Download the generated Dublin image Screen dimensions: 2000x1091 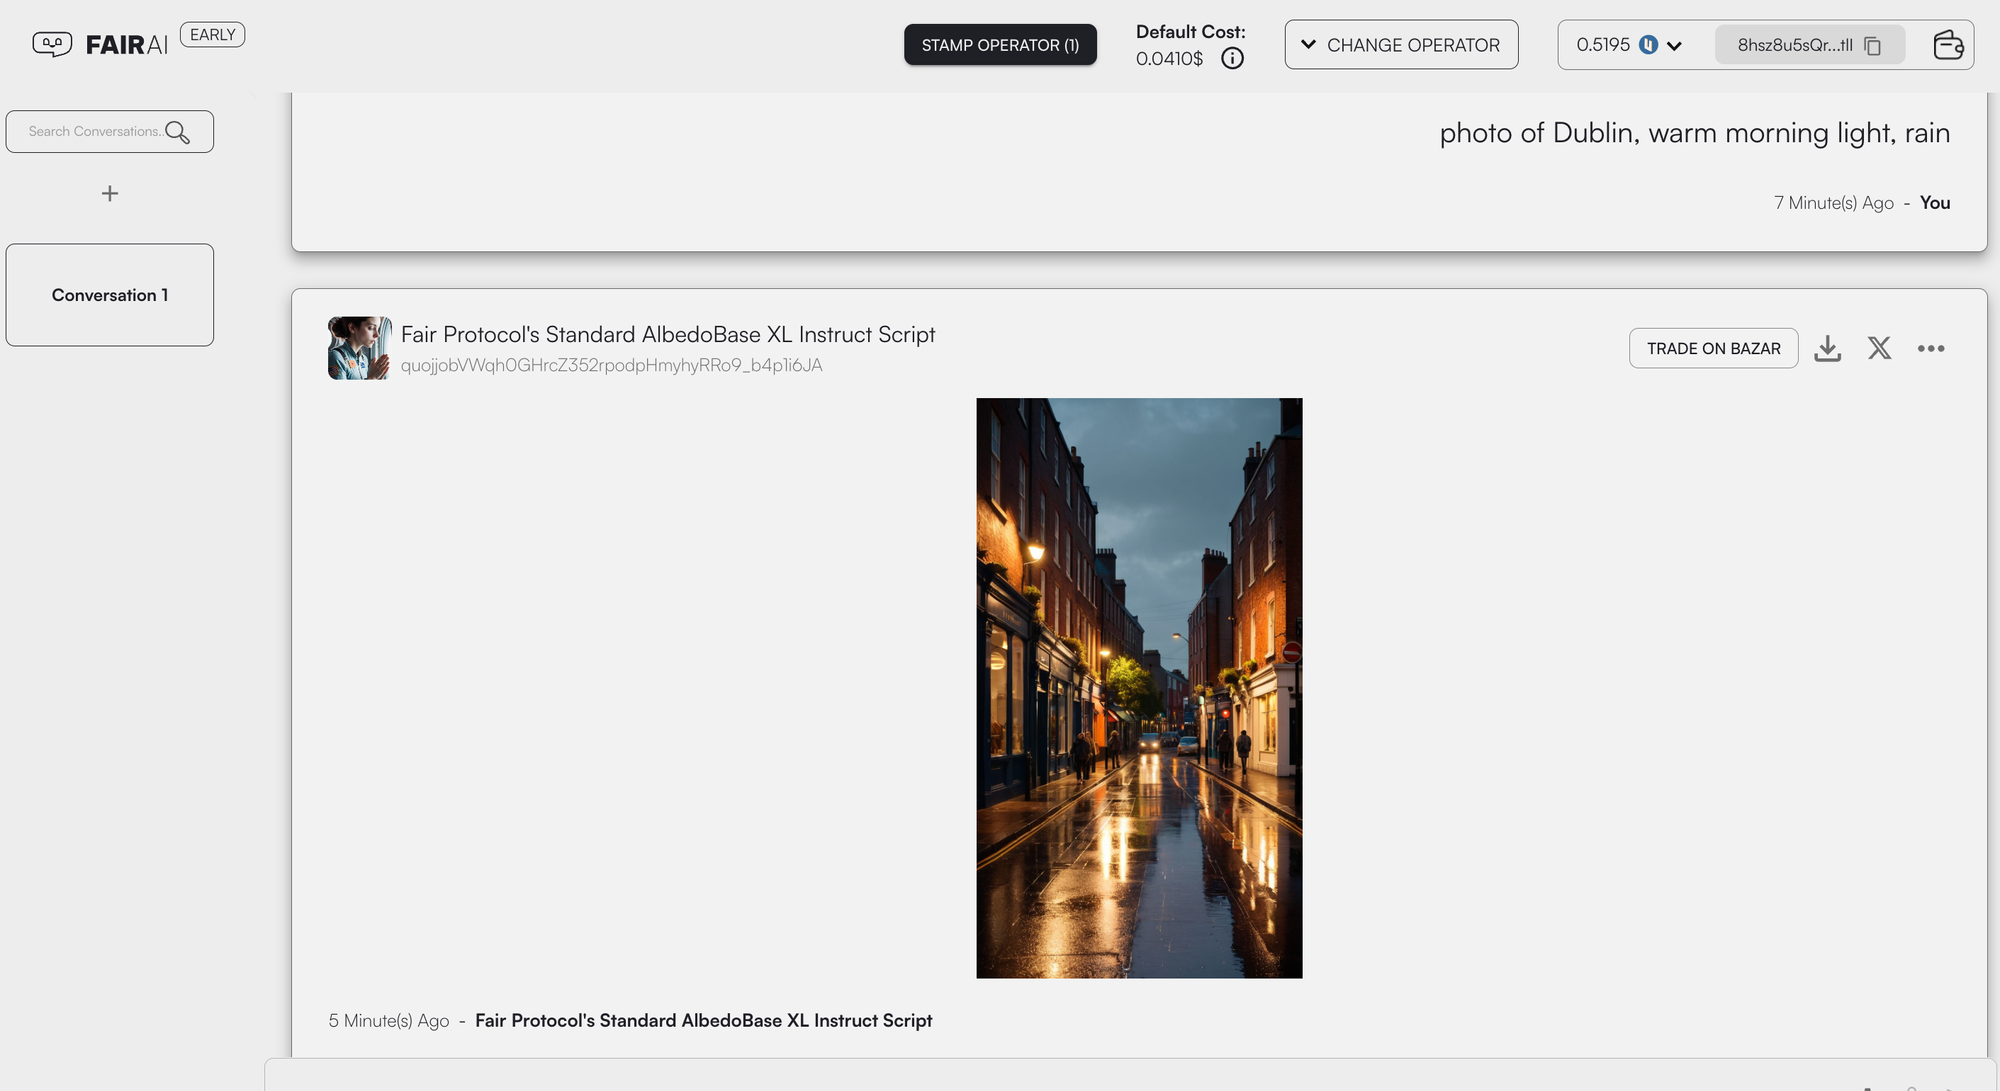[x=1827, y=348]
